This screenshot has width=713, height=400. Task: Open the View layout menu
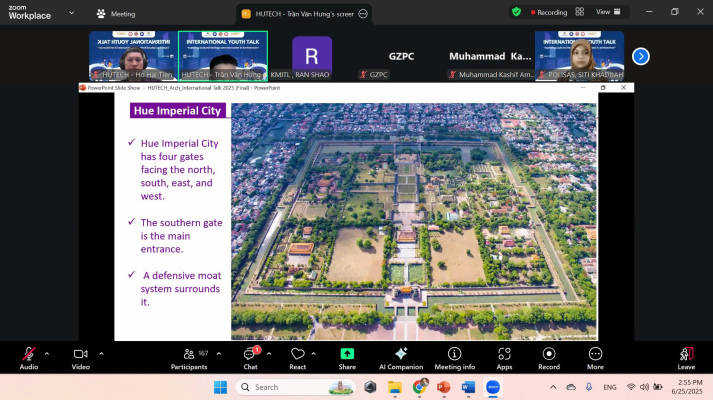606,12
